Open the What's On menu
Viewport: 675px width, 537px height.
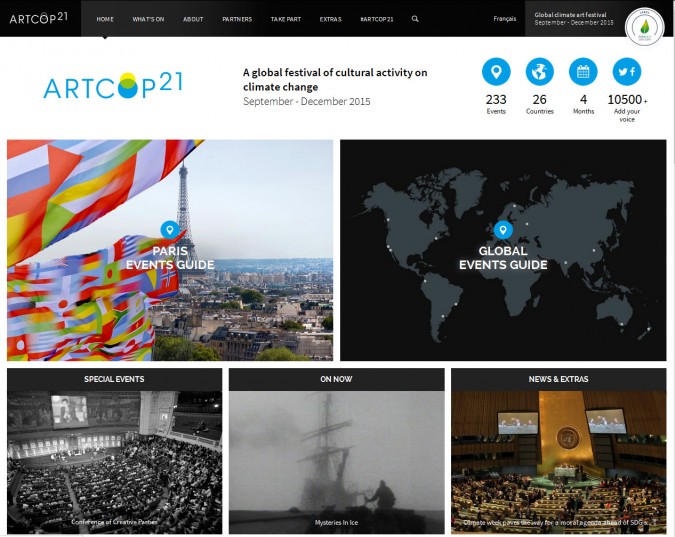click(x=149, y=19)
